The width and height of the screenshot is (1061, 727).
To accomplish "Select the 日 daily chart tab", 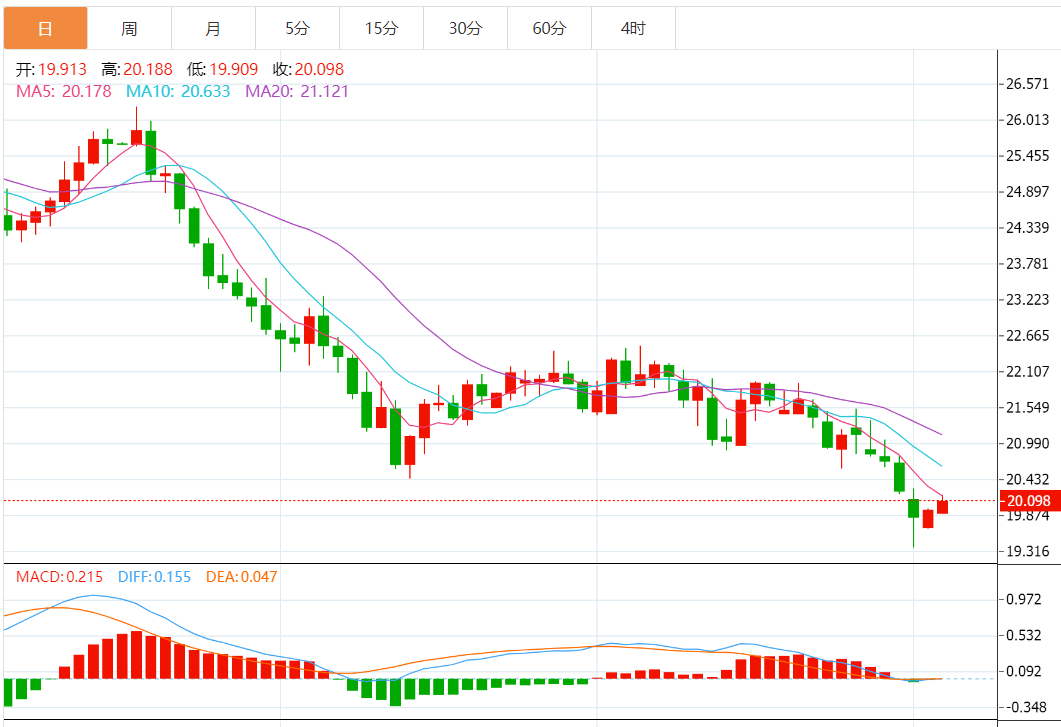I will pos(45,28).
